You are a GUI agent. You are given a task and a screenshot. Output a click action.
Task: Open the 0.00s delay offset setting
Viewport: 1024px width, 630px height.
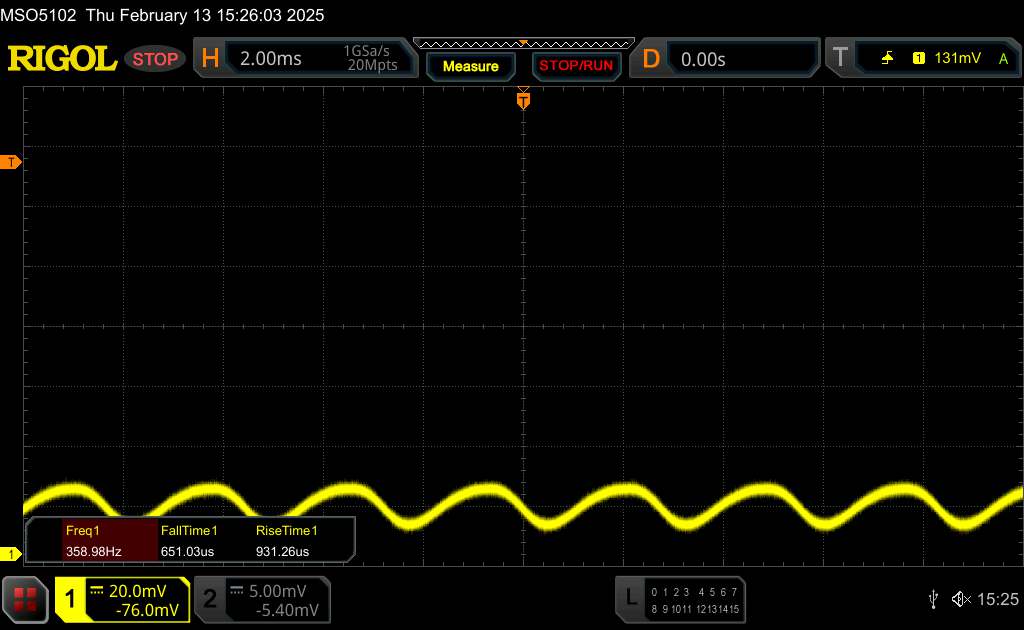tap(740, 59)
